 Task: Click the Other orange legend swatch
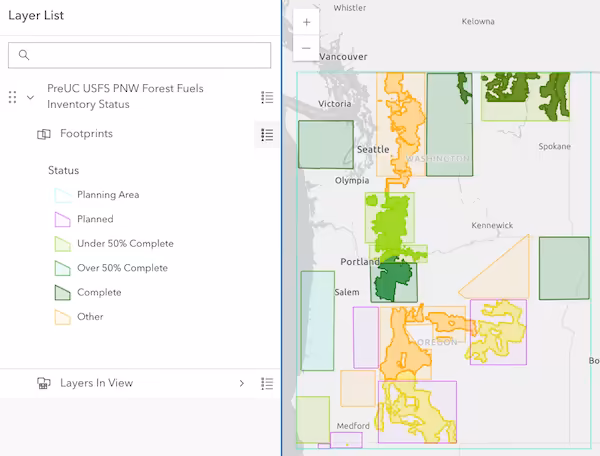(63, 318)
